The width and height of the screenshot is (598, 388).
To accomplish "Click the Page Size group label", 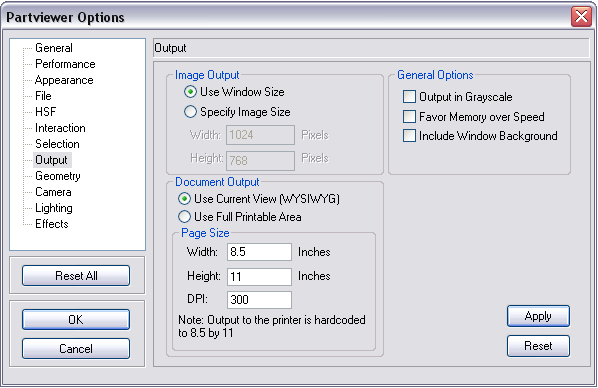I will pyautogui.click(x=205, y=233).
